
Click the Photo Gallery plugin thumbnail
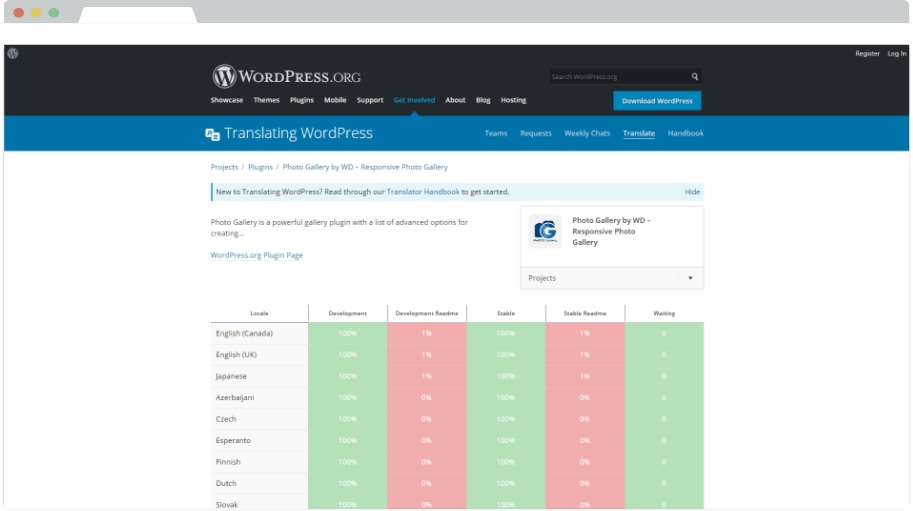point(545,231)
